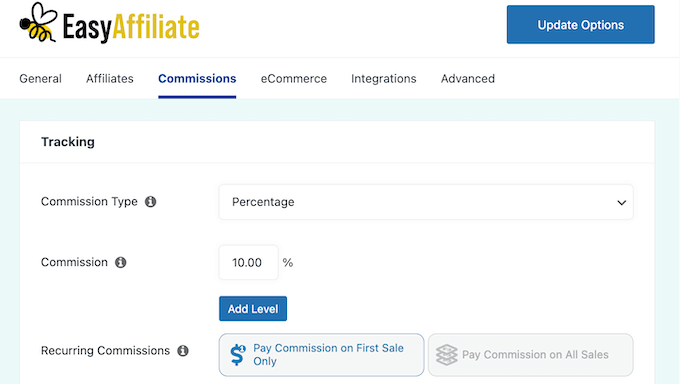Click the info icon beside Commission
The width and height of the screenshot is (680, 384).
pyautogui.click(x=121, y=263)
